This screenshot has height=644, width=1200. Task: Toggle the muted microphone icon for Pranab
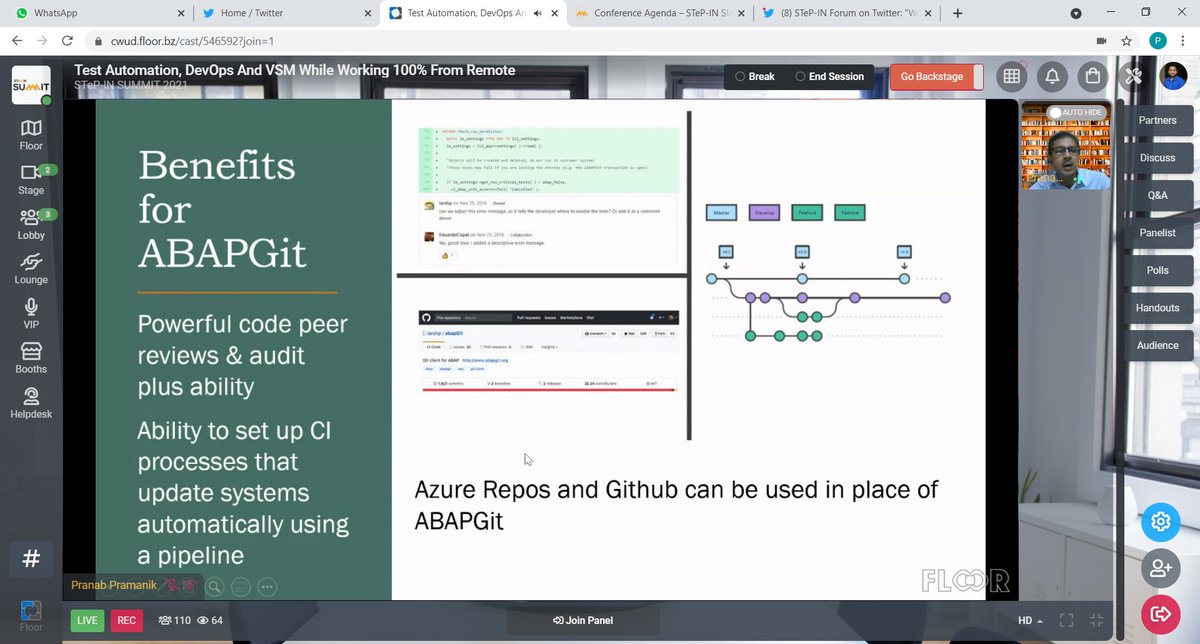173,586
